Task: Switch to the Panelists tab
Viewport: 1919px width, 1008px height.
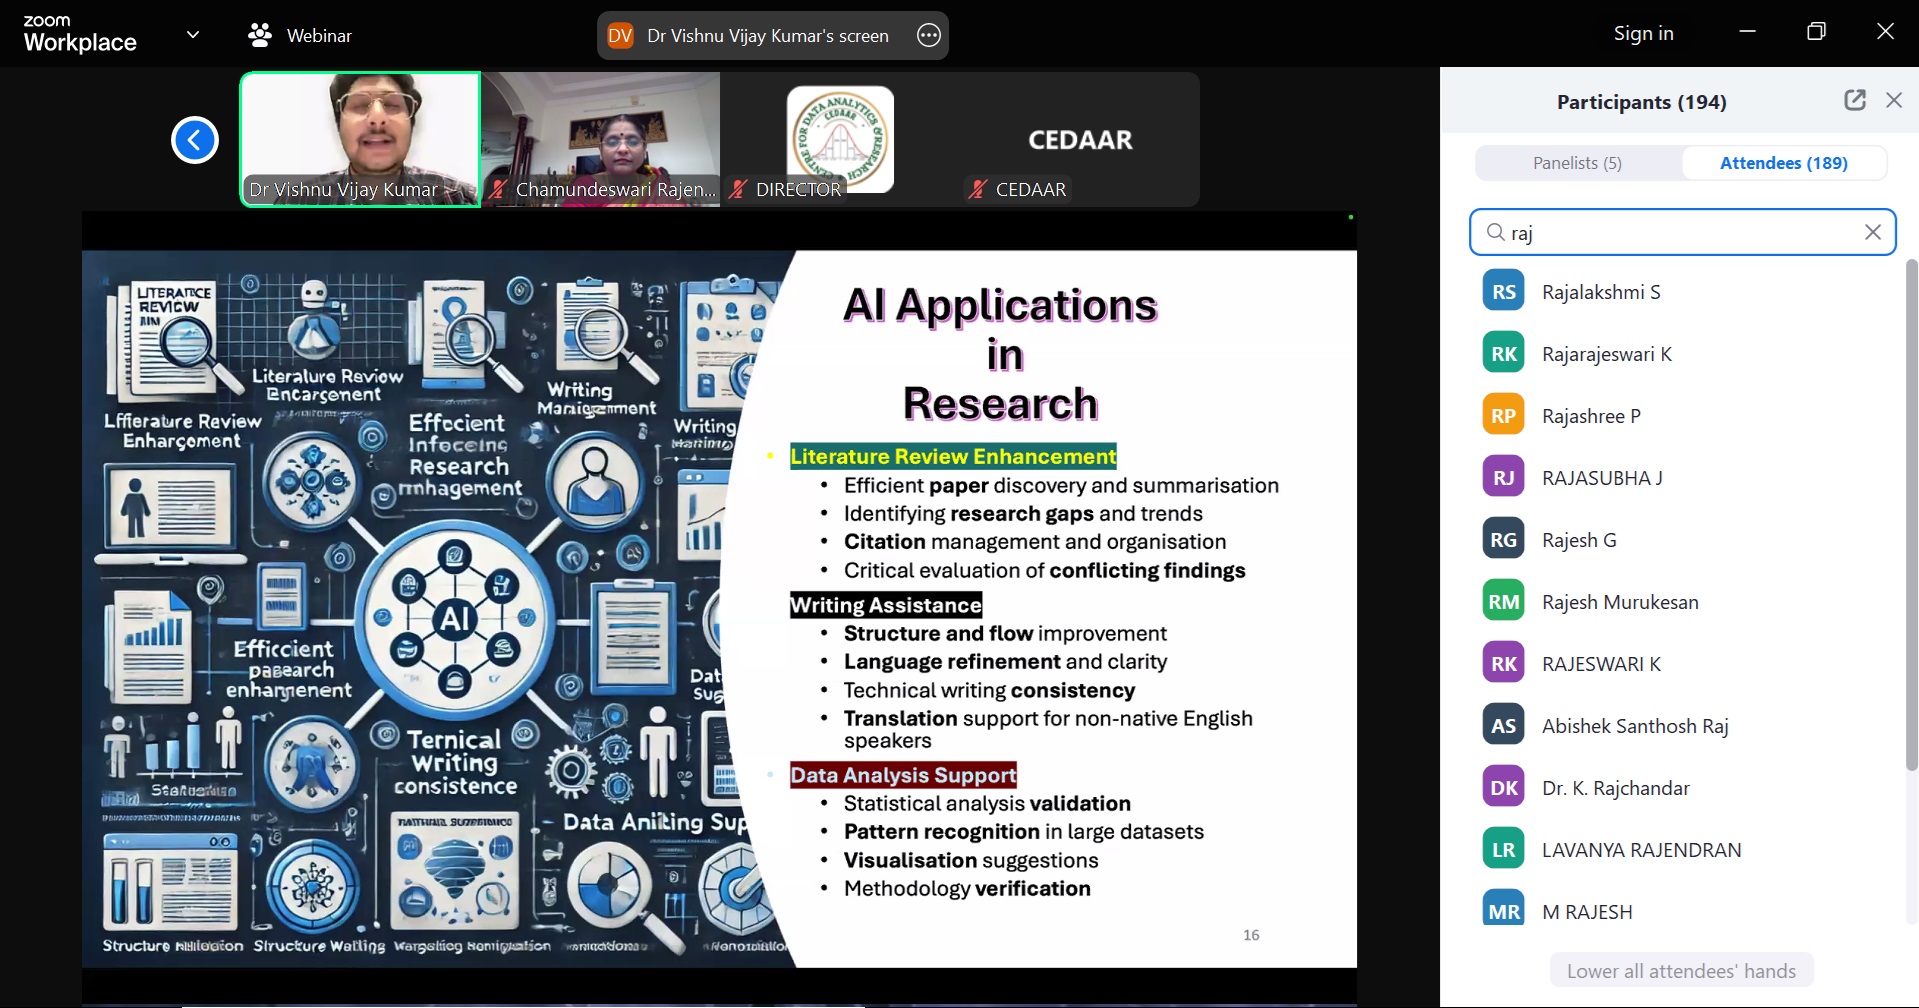Action: click(x=1577, y=163)
